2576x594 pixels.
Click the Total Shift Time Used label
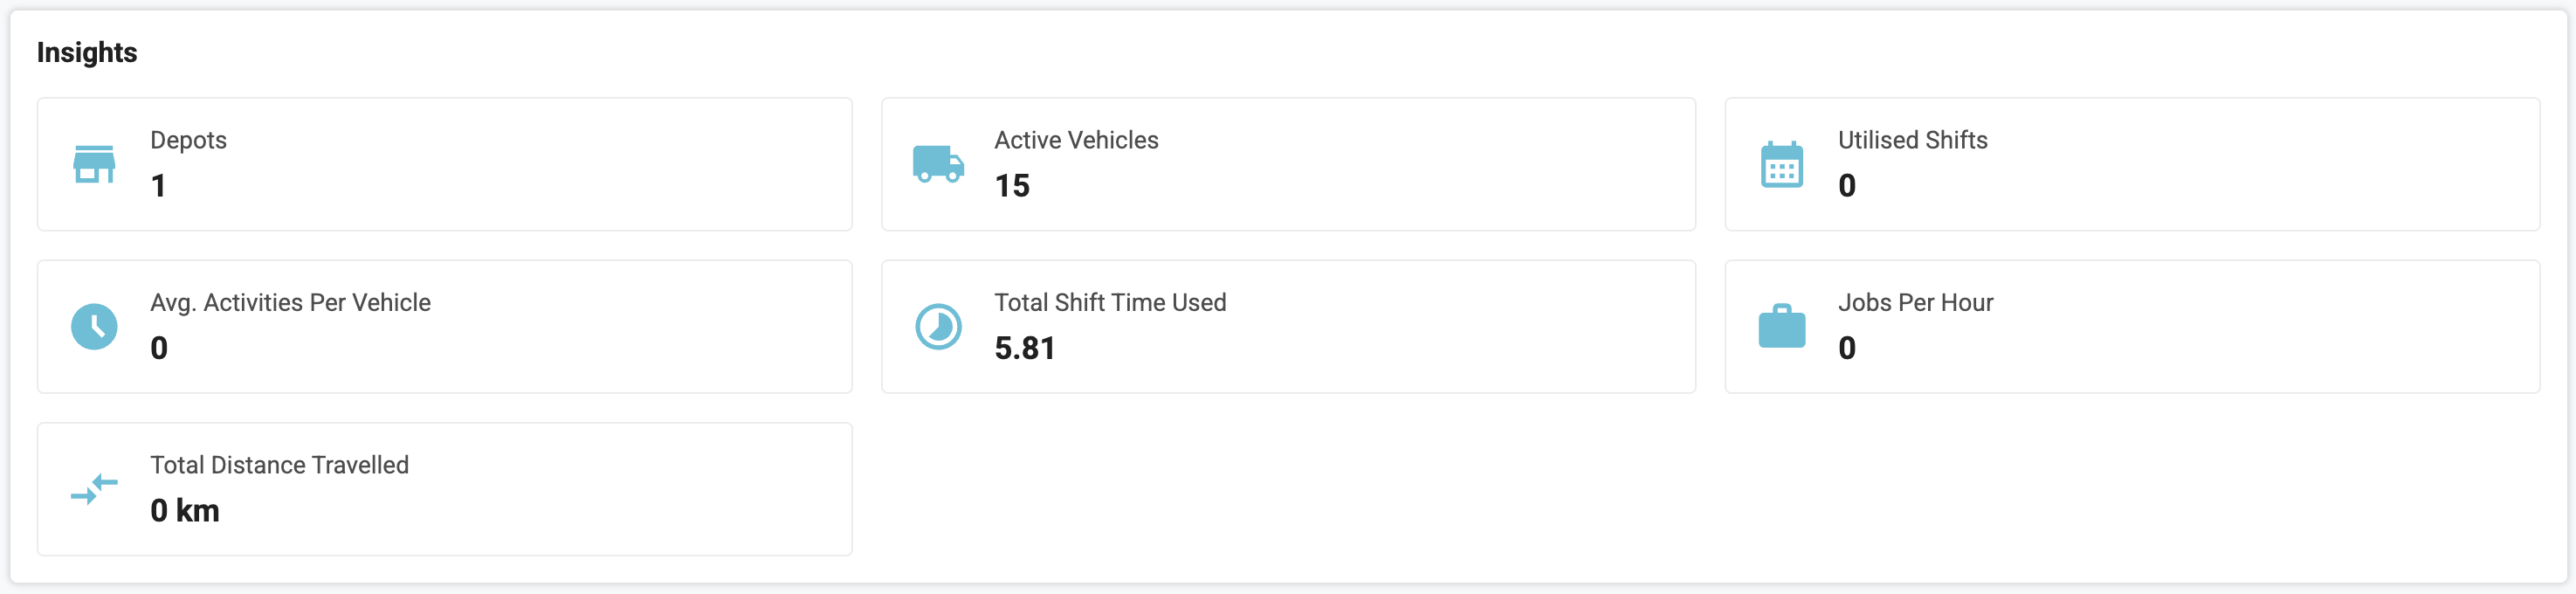tap(1110, 302)
